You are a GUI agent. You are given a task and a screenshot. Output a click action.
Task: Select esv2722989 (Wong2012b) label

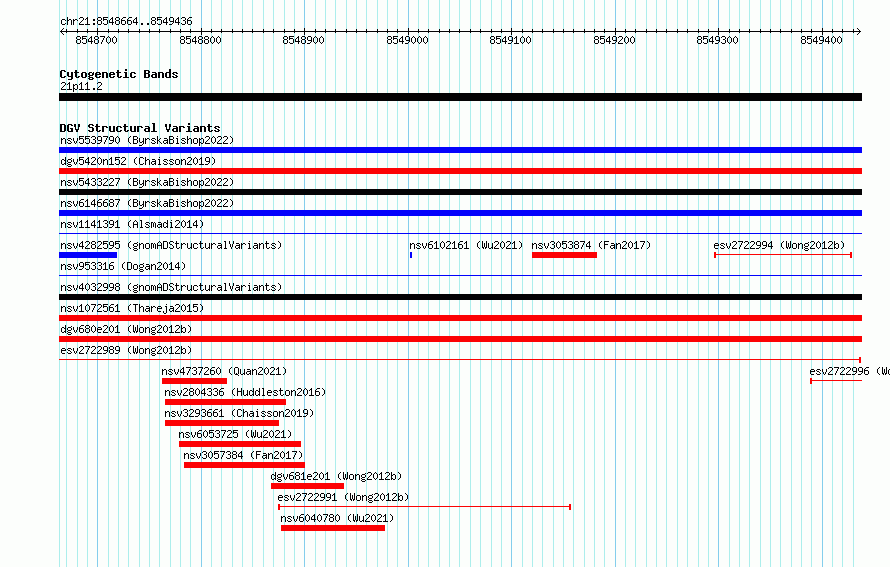(126, 350)
